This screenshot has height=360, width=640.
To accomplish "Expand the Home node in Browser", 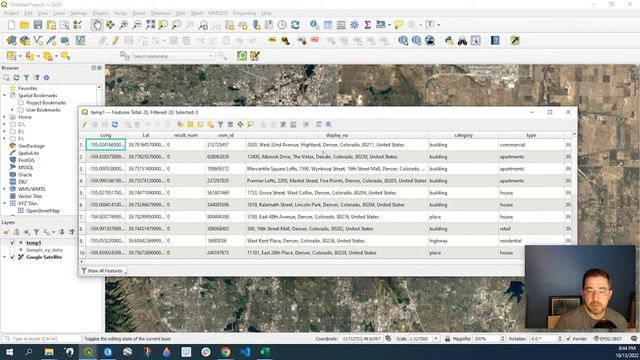I will click(x=4, y=117).
